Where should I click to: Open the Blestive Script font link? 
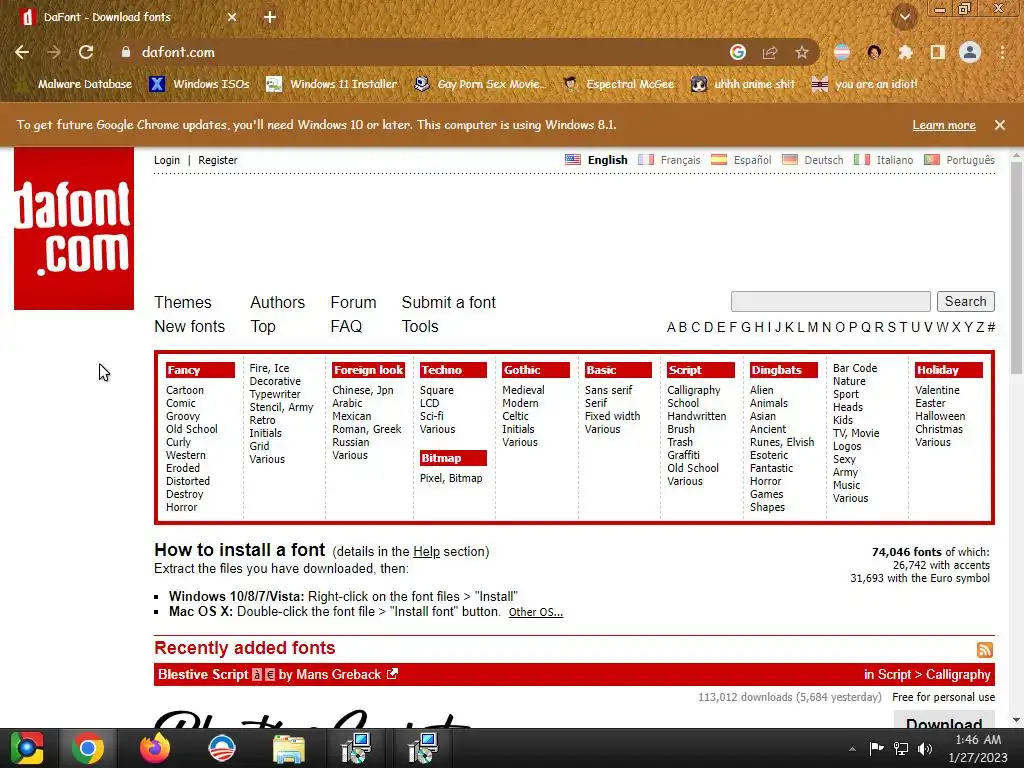(x=203, y=675)
